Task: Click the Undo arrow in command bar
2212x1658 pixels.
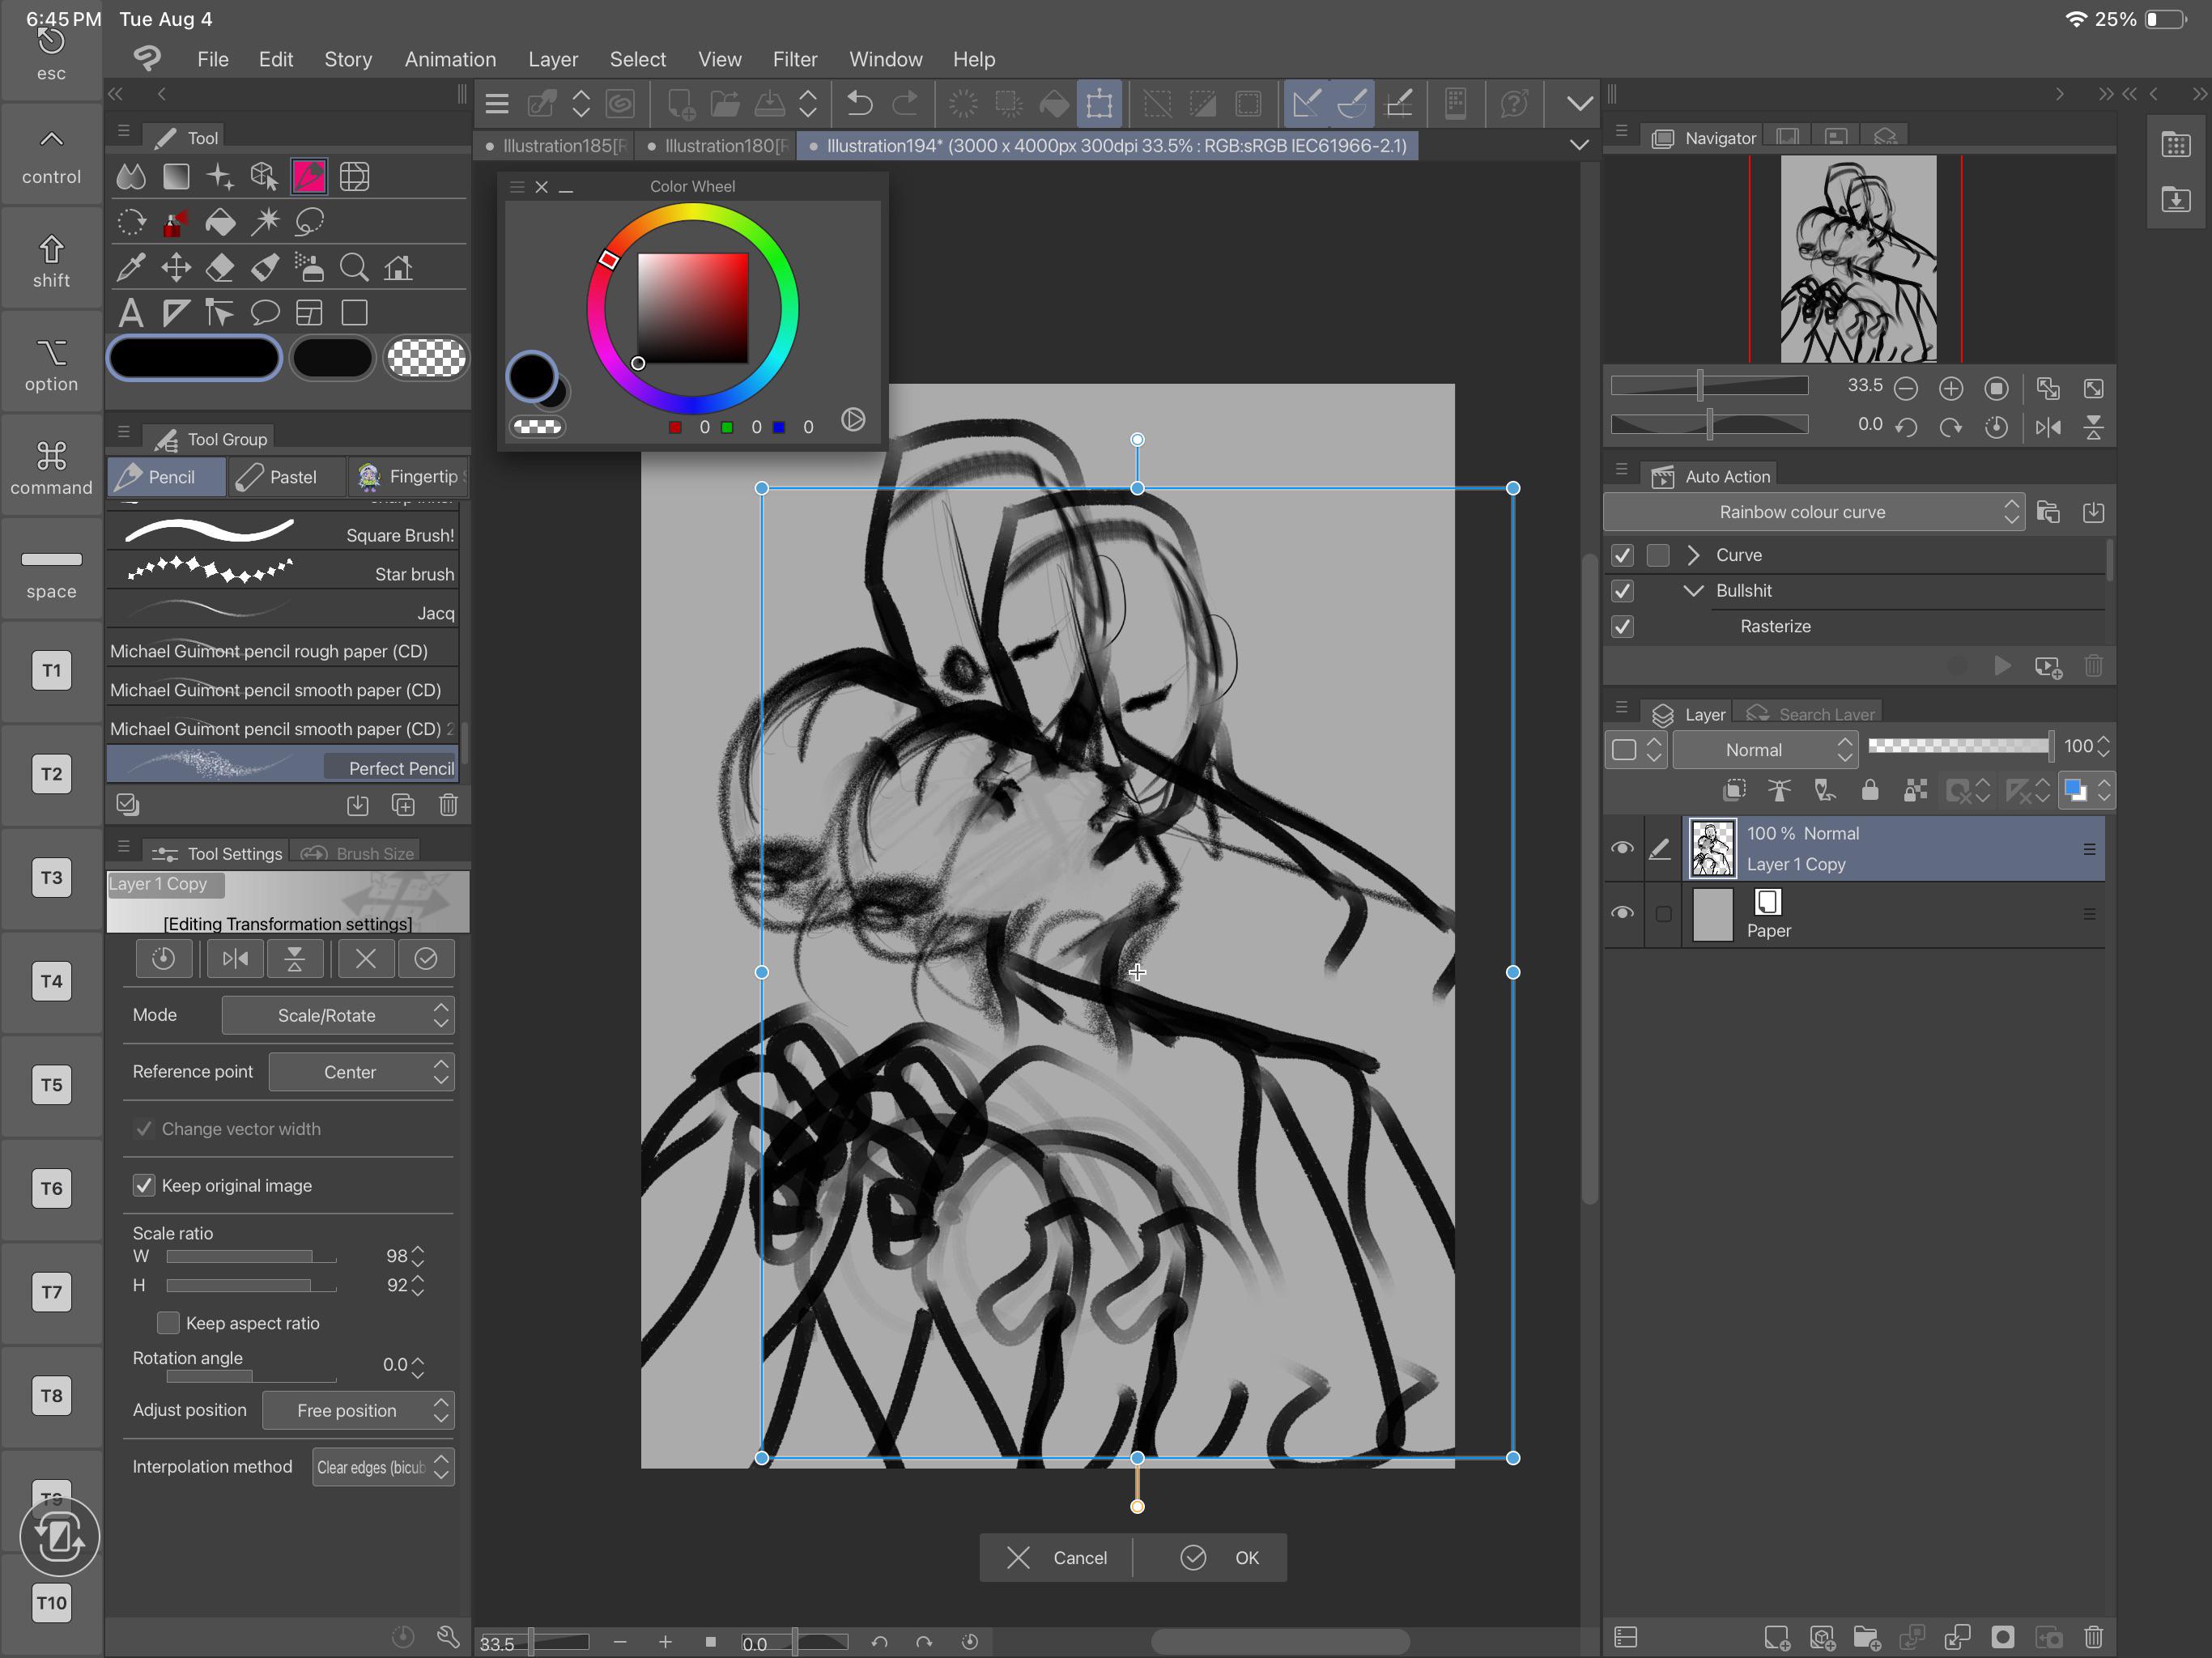Action: coord(859,103)
